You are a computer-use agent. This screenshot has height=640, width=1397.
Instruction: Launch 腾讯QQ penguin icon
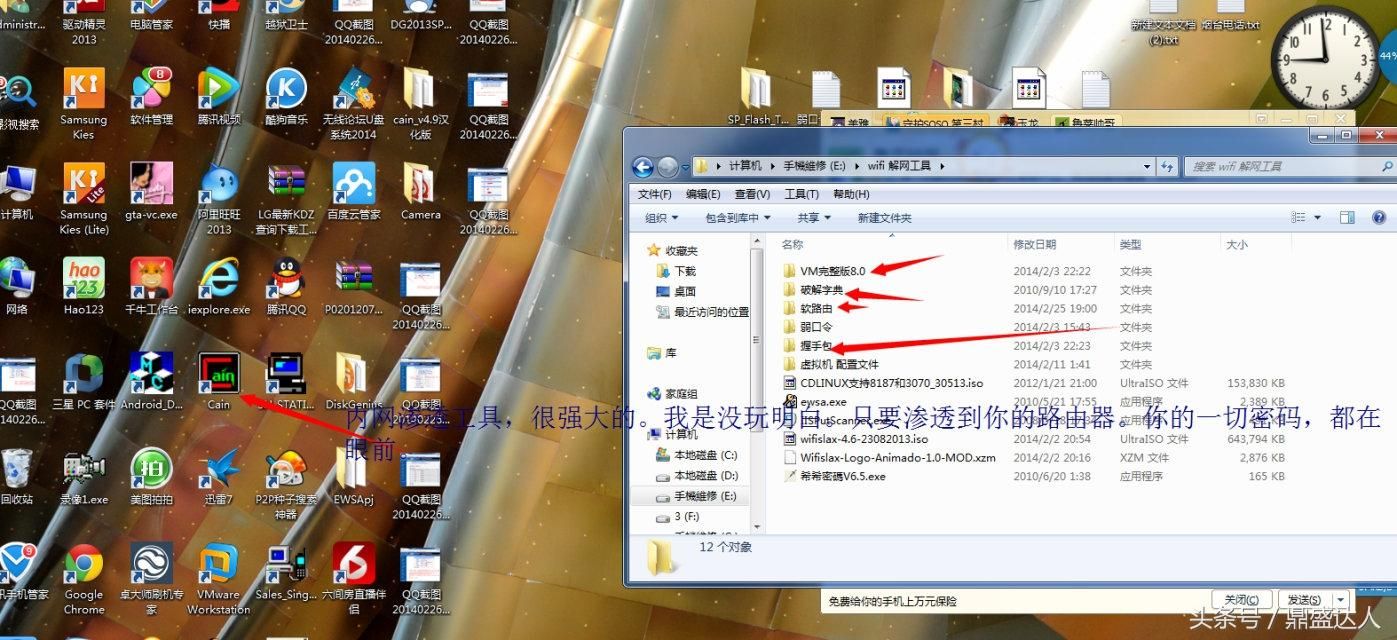tap(286, 286)
